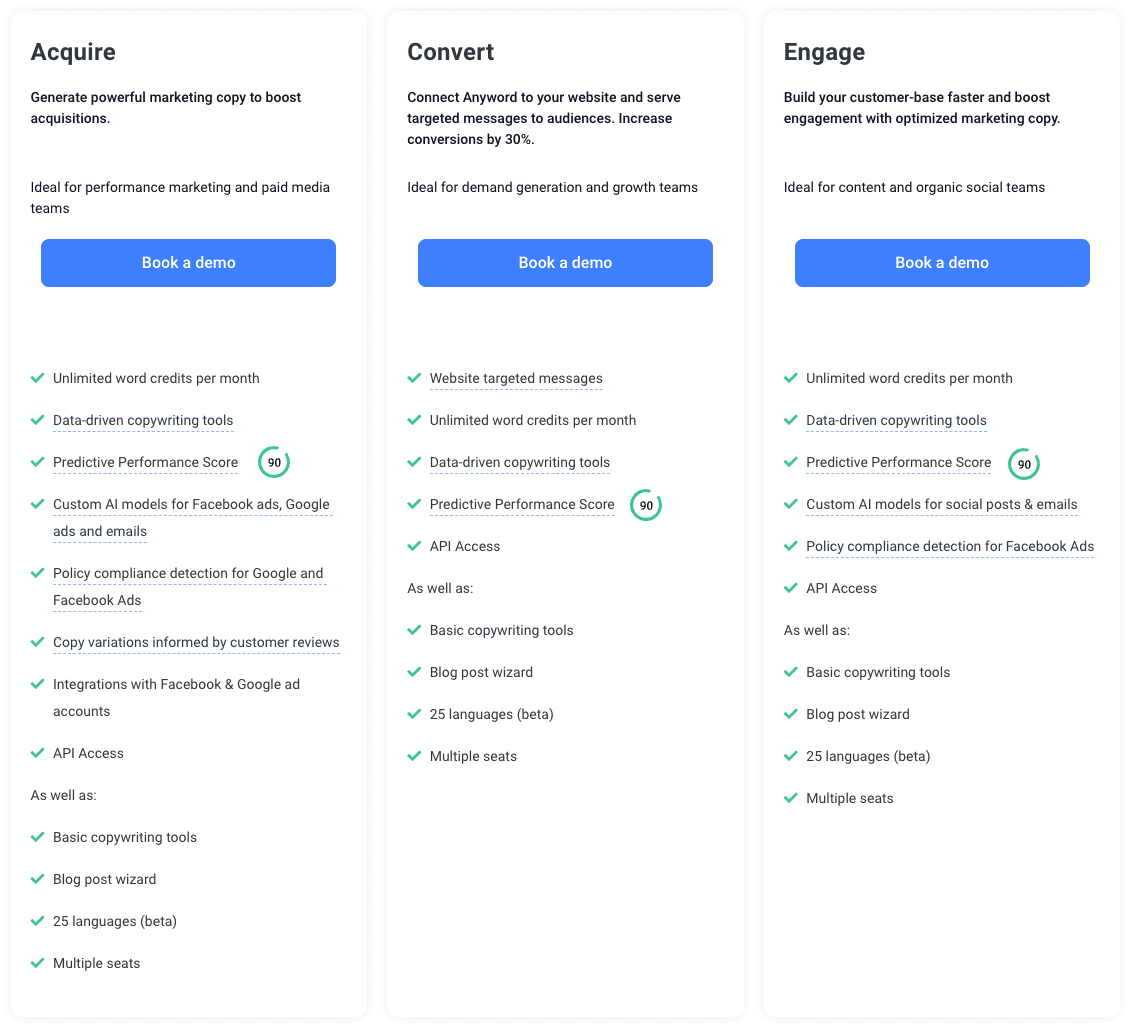Click the 90 score badge in Engage column
This screenshot has height=1030, width=1130.
1023,464
